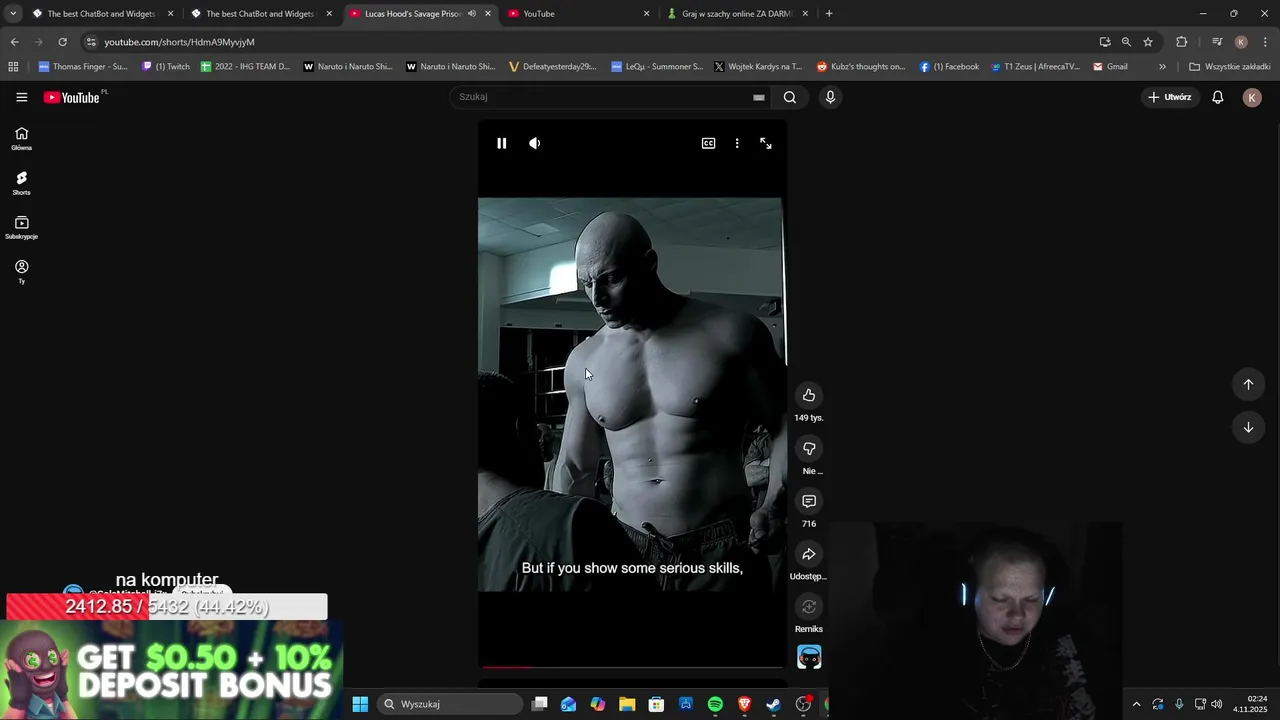This screenshot has height=720, width=1280.
Task: Switch to Graj w szachy online tab
Action: coord(737,14)
